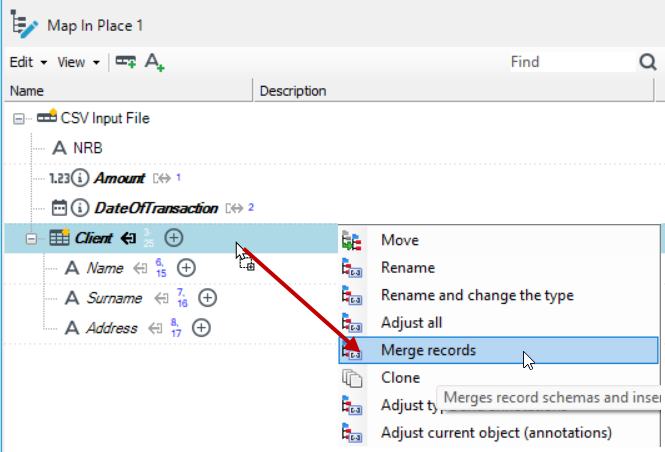Image resolution: width=665 pixels, height=452 pixels.
Task: Click the Map In Place 1 title icon
Action: [24, 24]
